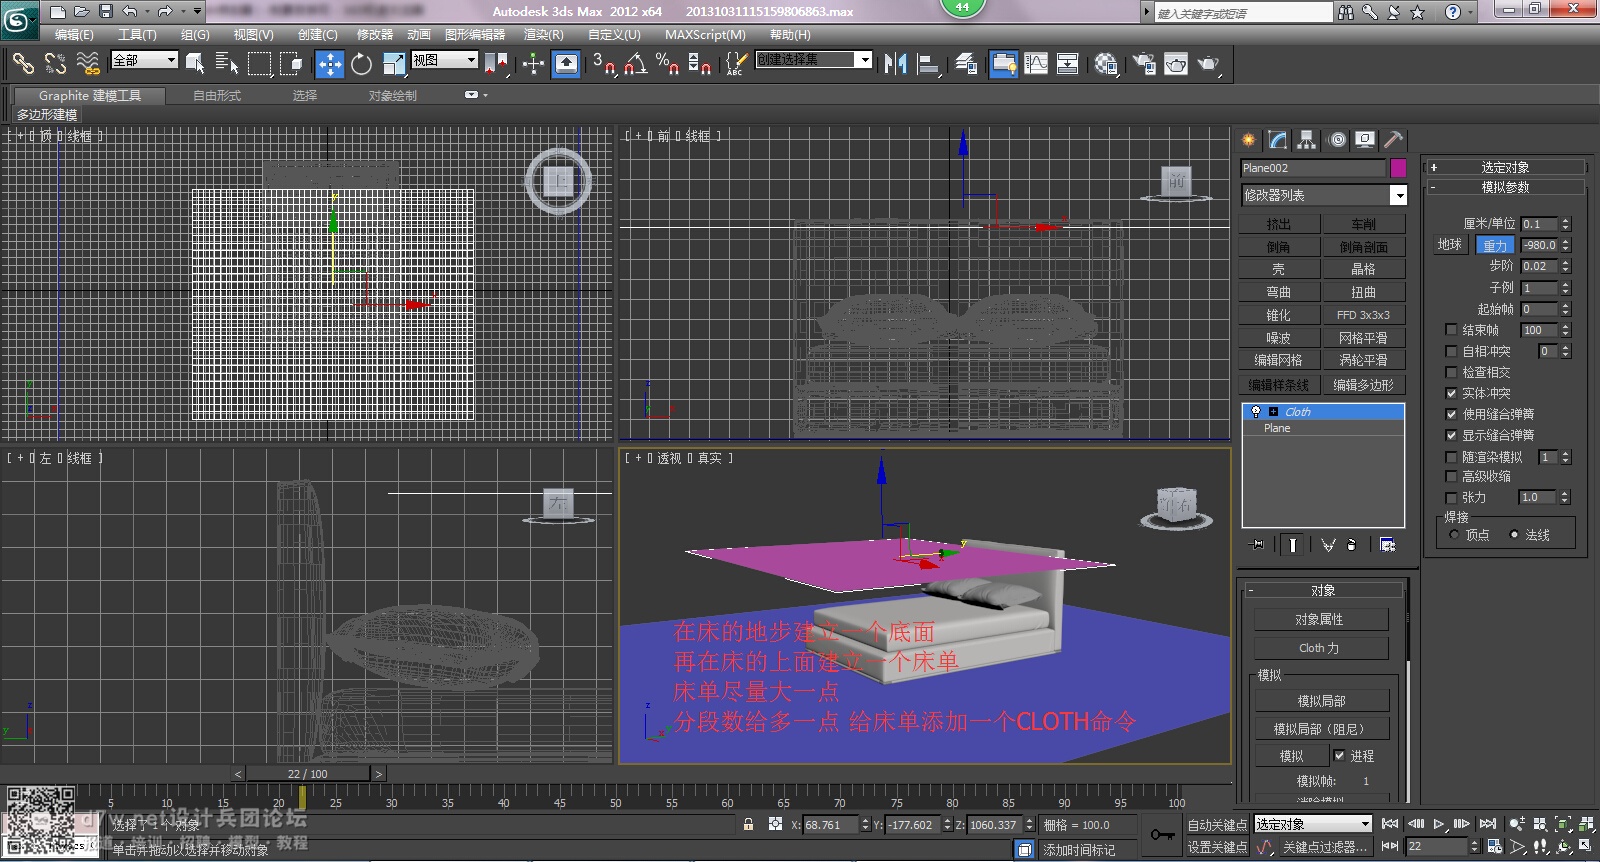
Task: Click the 22 / 100 time slider handle
Action: coord(308,774)
